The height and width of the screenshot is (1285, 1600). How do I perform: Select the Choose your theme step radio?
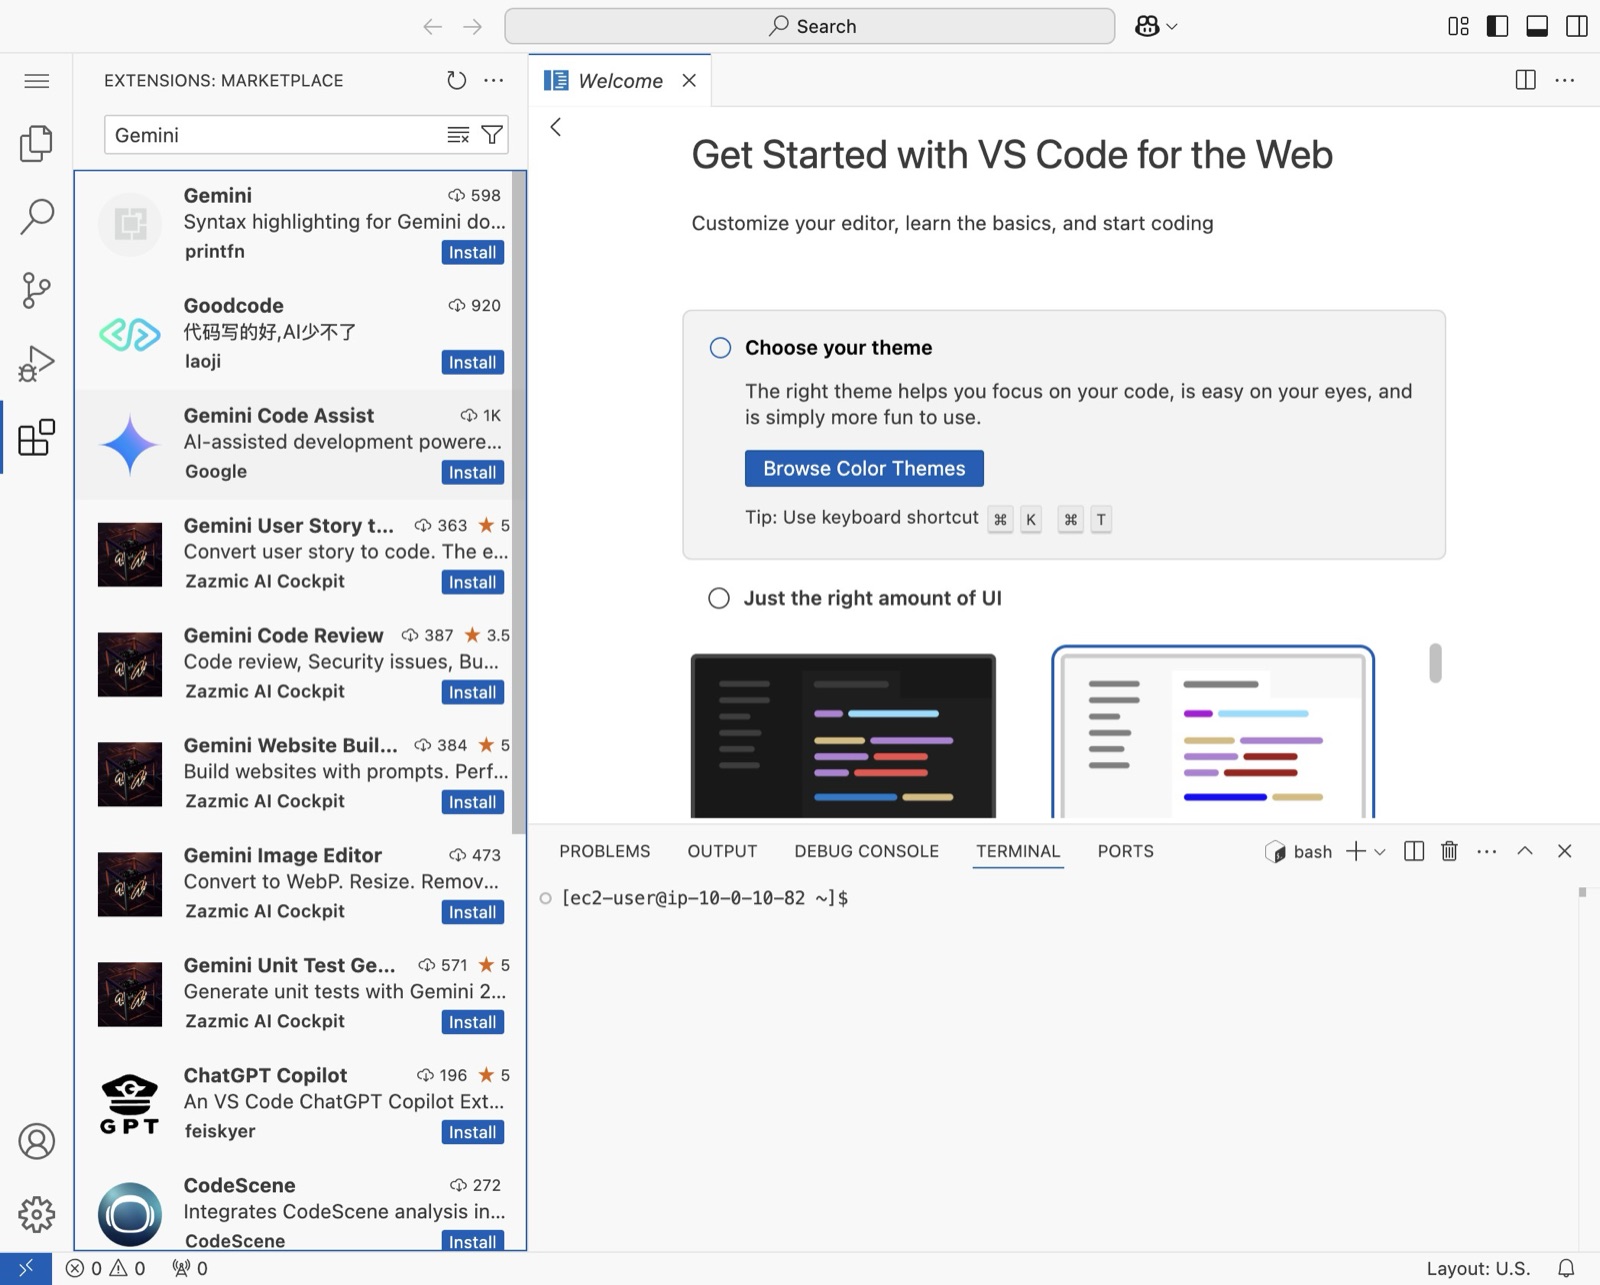click(720, 348)
